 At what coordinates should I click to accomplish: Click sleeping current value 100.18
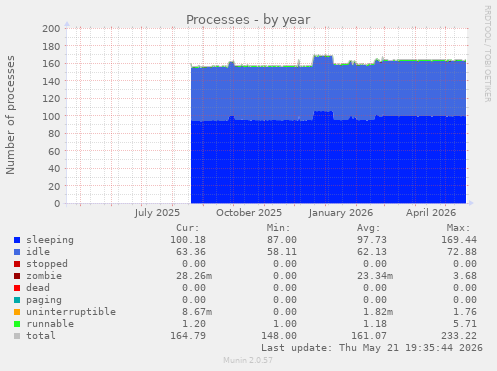188,240
